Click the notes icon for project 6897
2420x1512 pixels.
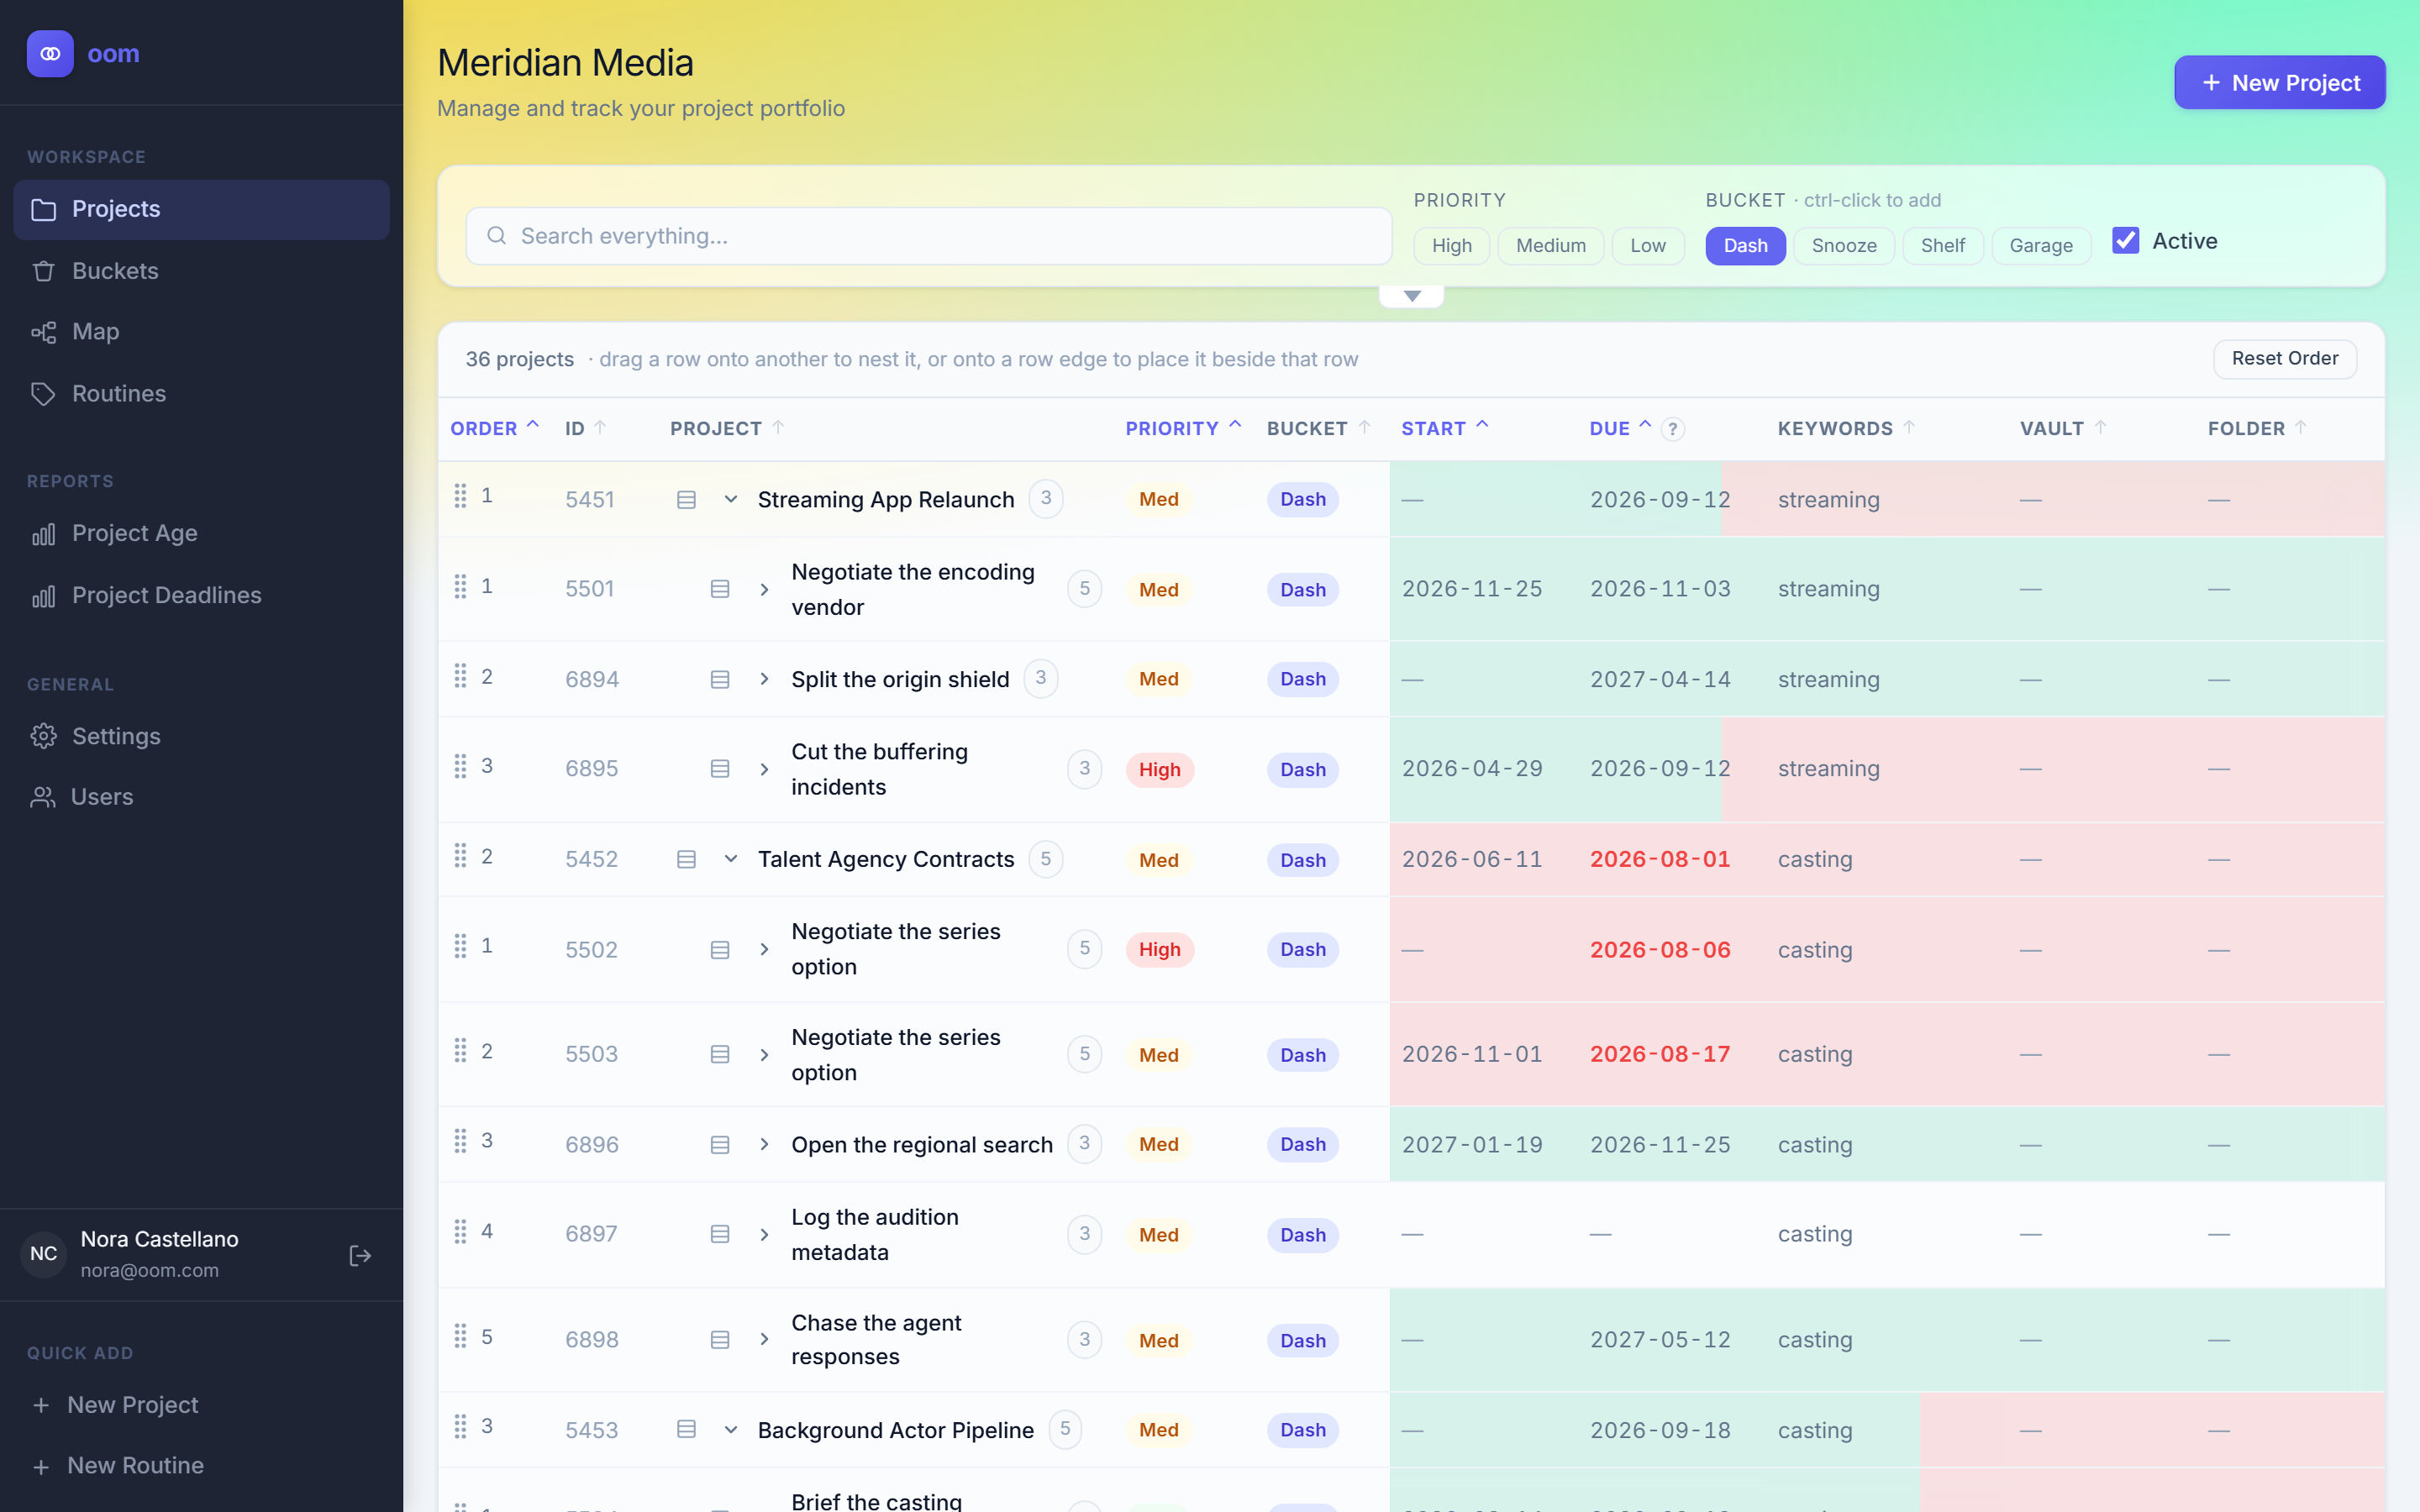point(720,1234)
